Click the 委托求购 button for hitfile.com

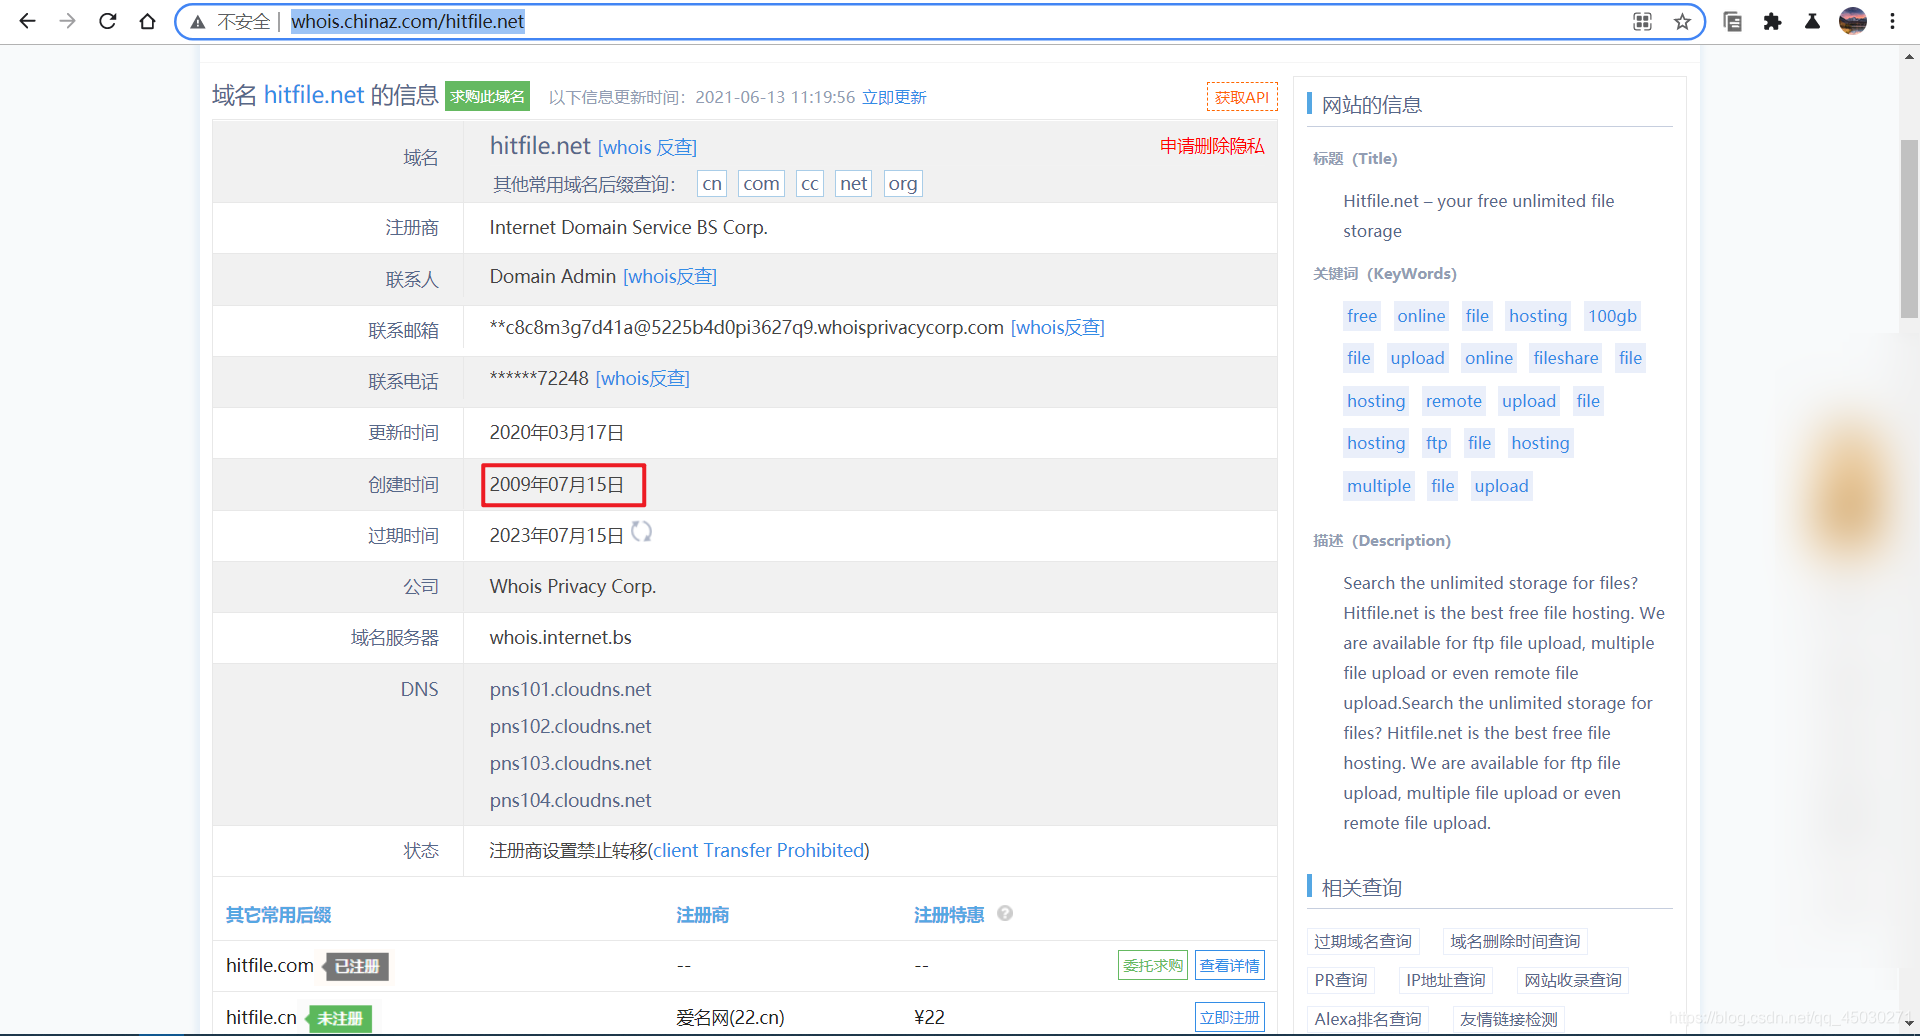click(x=1152, y=965)
